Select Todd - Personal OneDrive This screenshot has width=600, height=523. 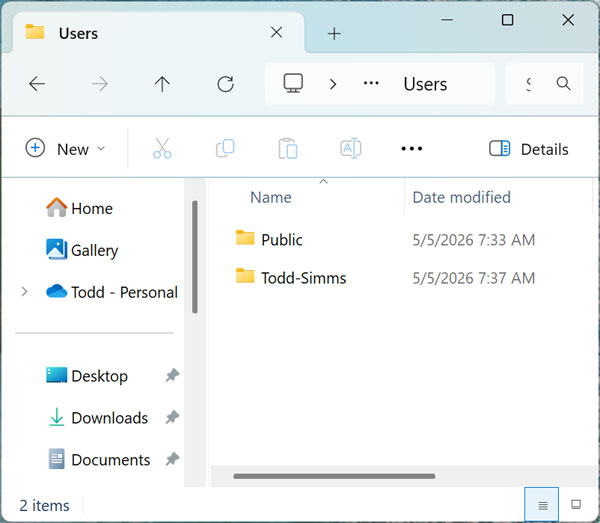[x=111, y=292]
